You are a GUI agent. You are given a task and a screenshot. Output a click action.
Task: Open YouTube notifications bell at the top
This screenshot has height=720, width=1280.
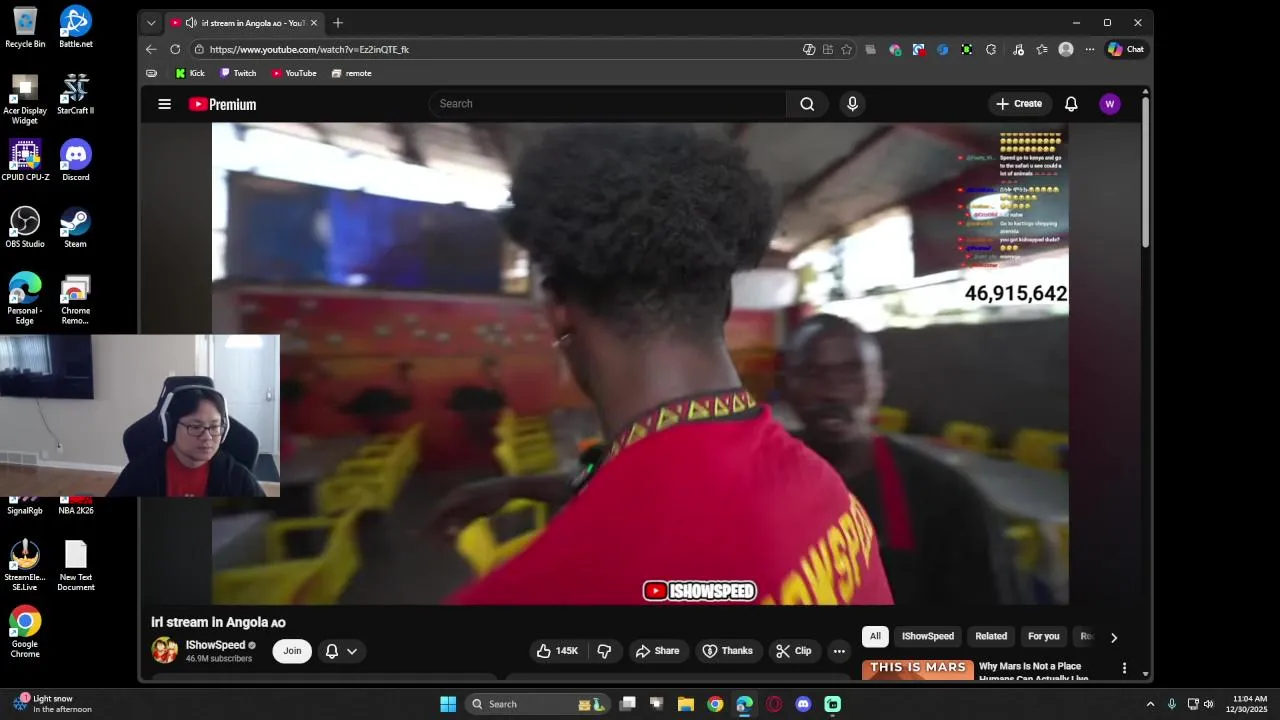point(1071,104)
